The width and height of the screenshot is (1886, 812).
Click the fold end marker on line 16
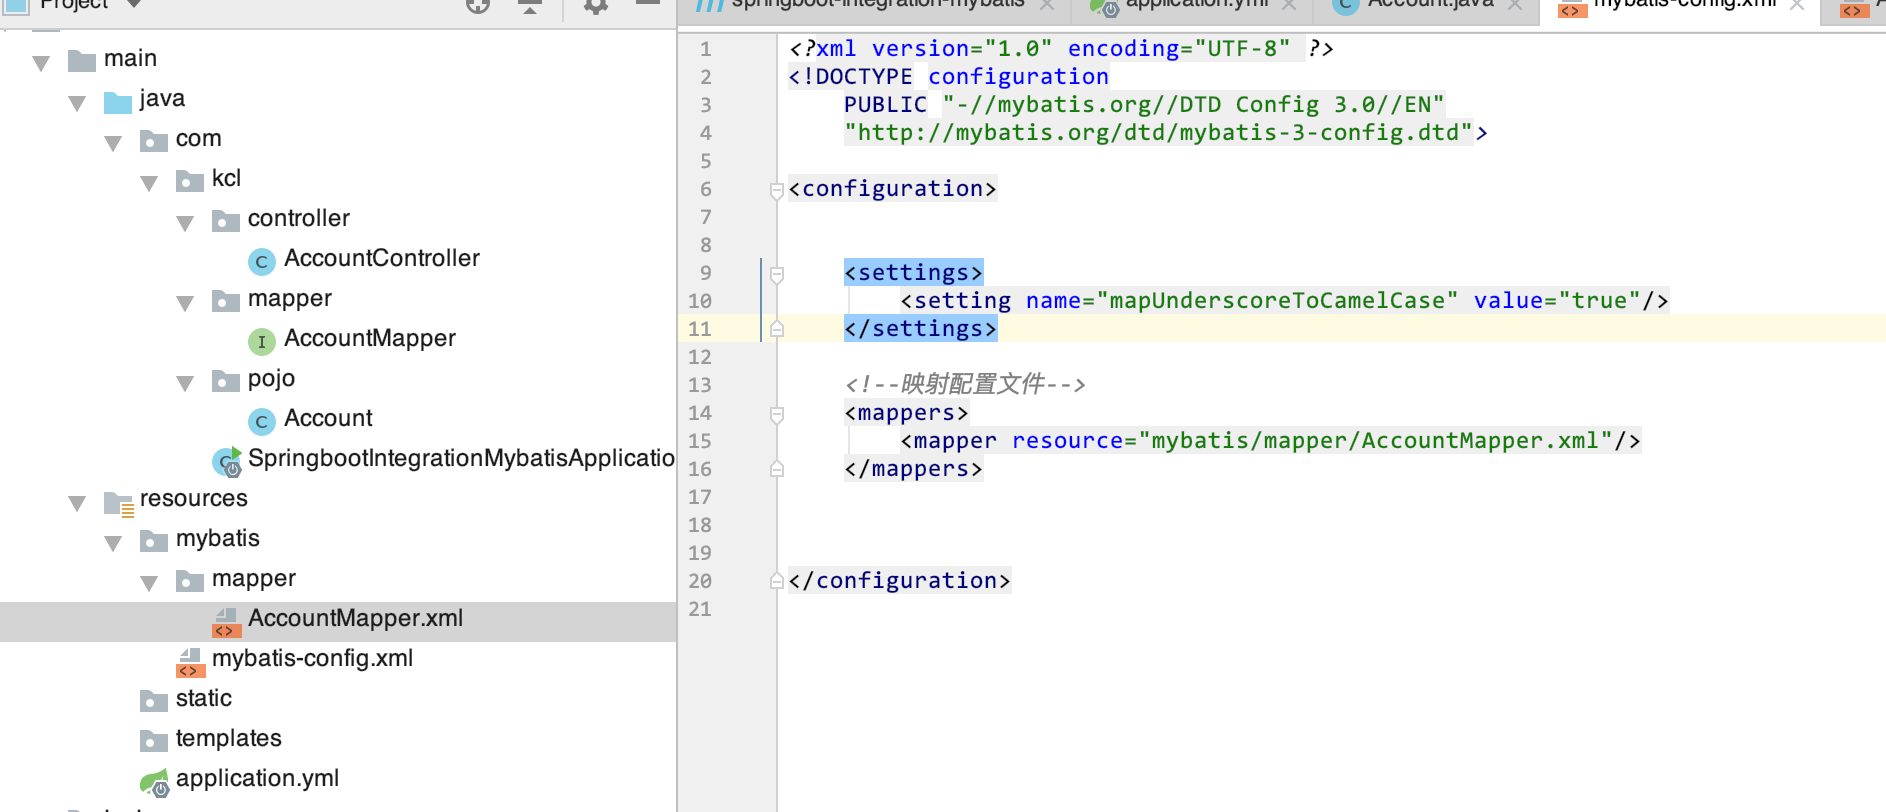point(777,469)
